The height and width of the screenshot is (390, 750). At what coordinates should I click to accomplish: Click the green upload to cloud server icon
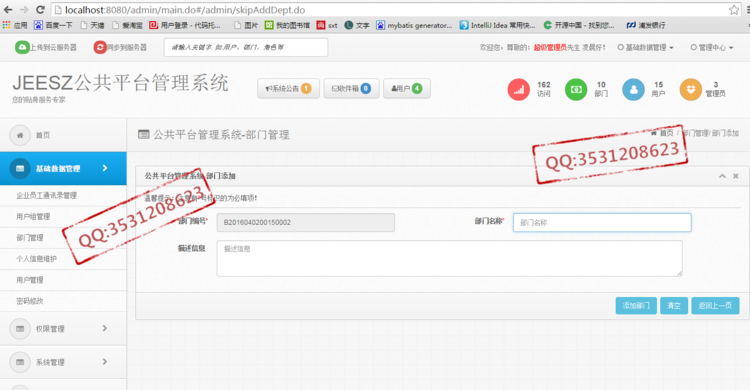[22, 47]
